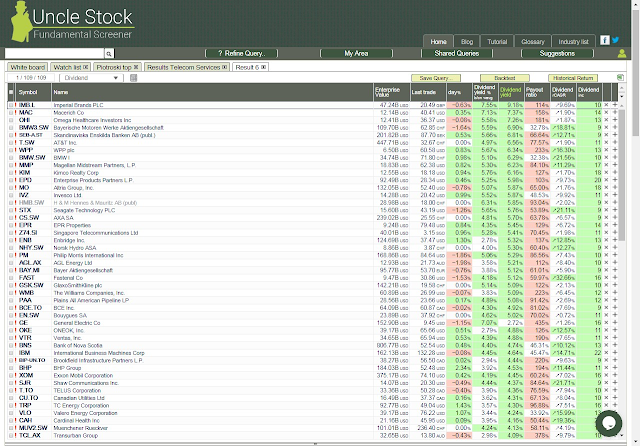Click the Refine Query button
The image size is (640, 446).
point(242,53)
